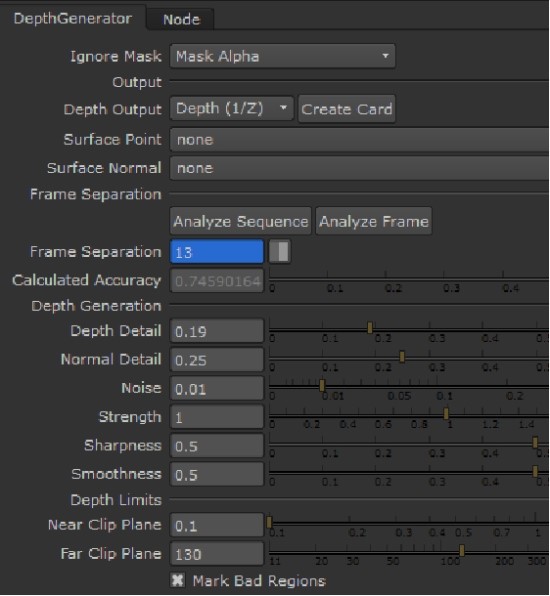This screenshot has width=550, height=596.
Task: Click the Far Clip Plane slider handle
Action: [462, 550]
